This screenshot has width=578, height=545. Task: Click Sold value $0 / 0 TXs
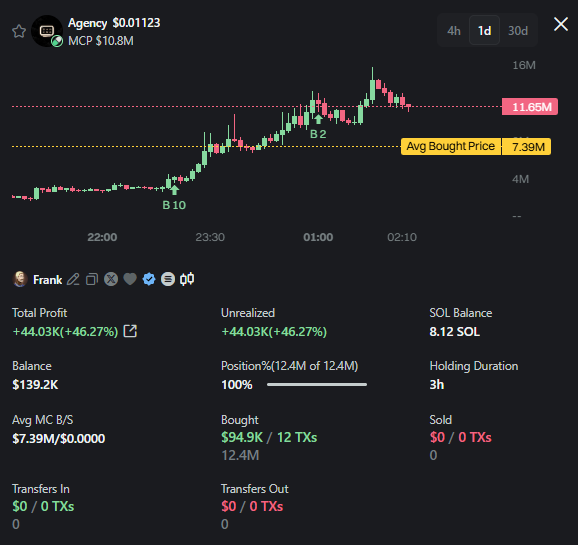tap(460, 437)
